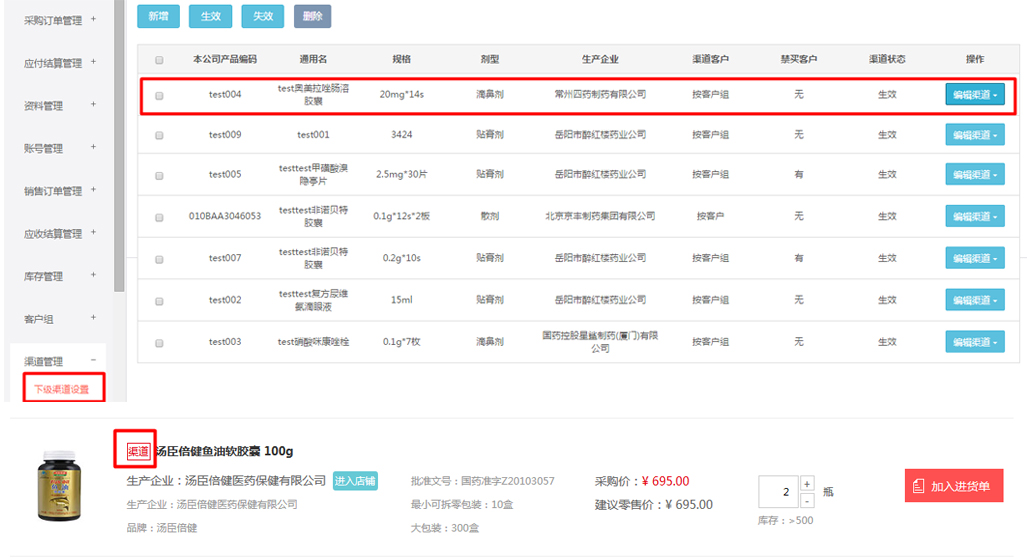Click the 进入店铺 link
The height and width of the screenshot is (560, 1027).
click(355, 481)
